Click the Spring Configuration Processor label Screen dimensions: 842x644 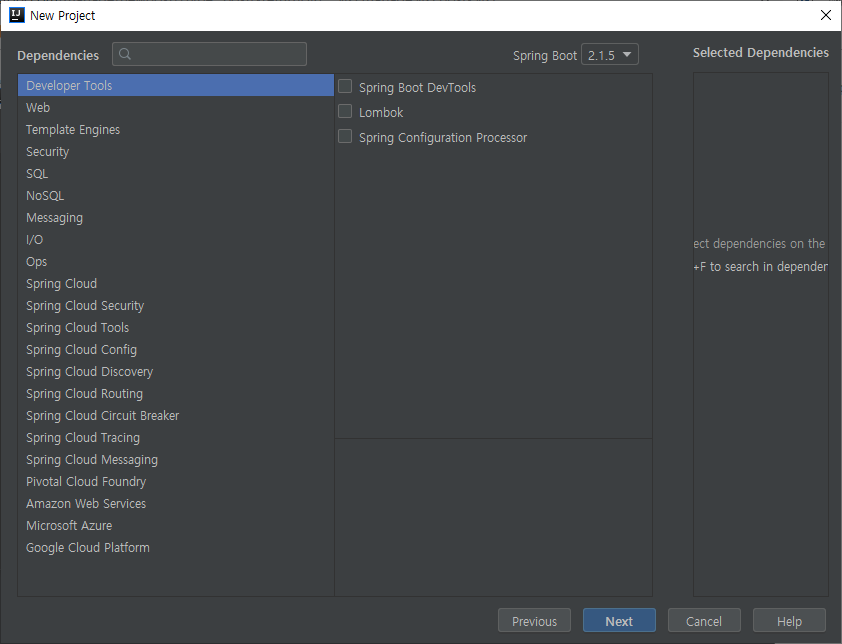click(443, 138)
